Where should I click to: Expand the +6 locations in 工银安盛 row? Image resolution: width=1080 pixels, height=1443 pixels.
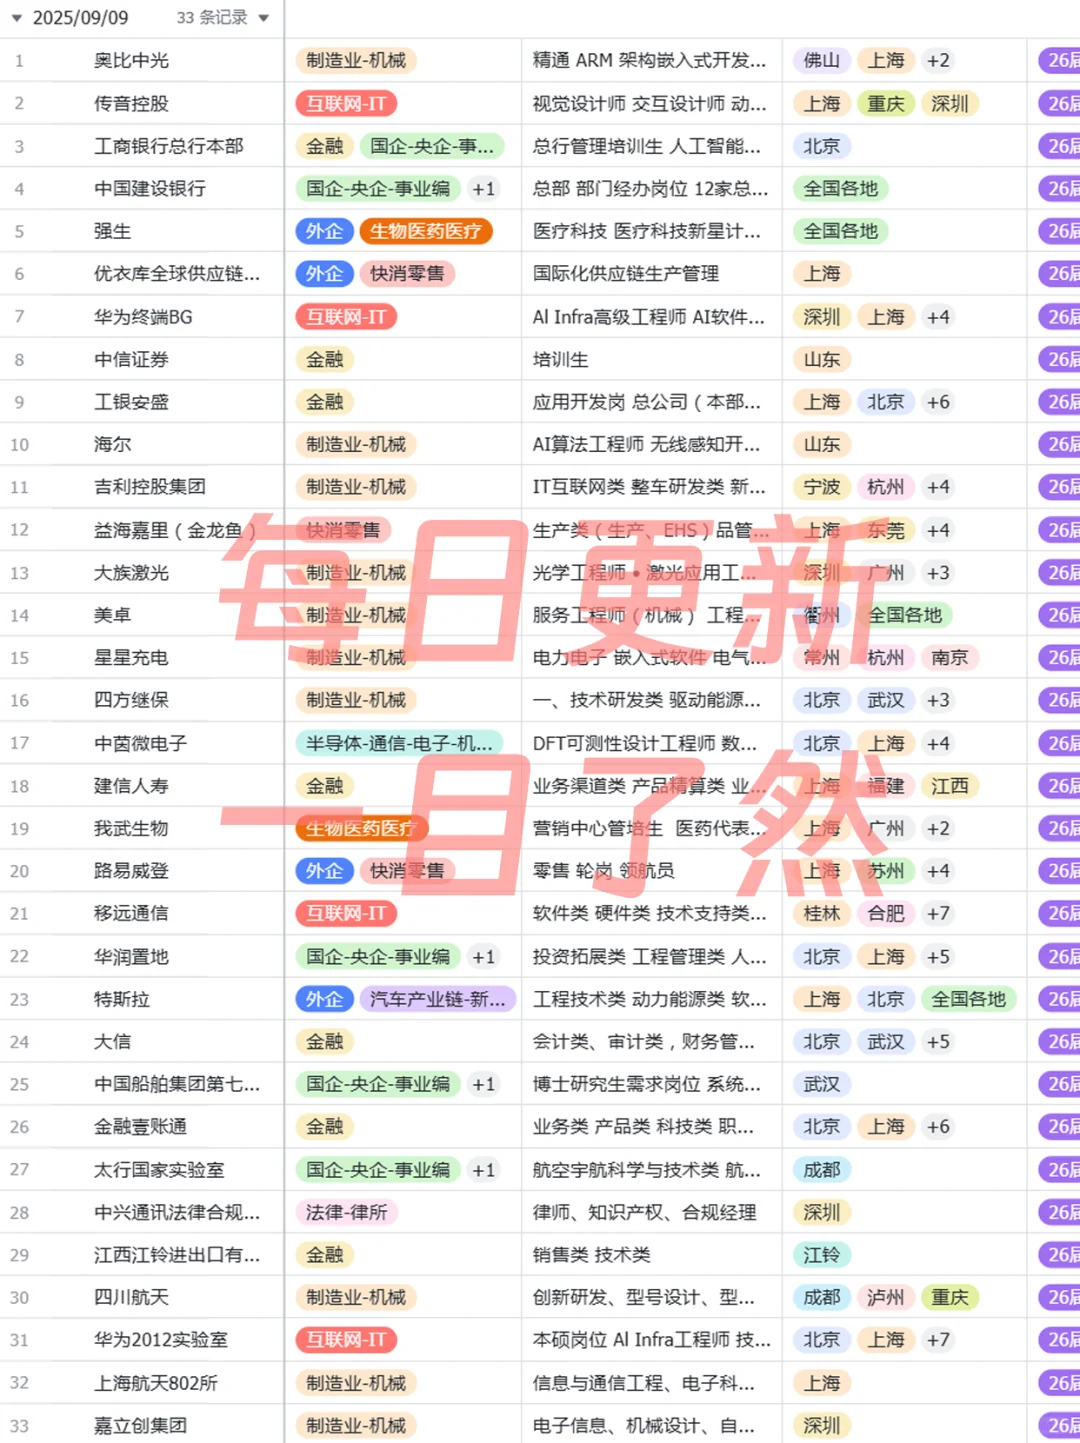(x=938, y=402)
